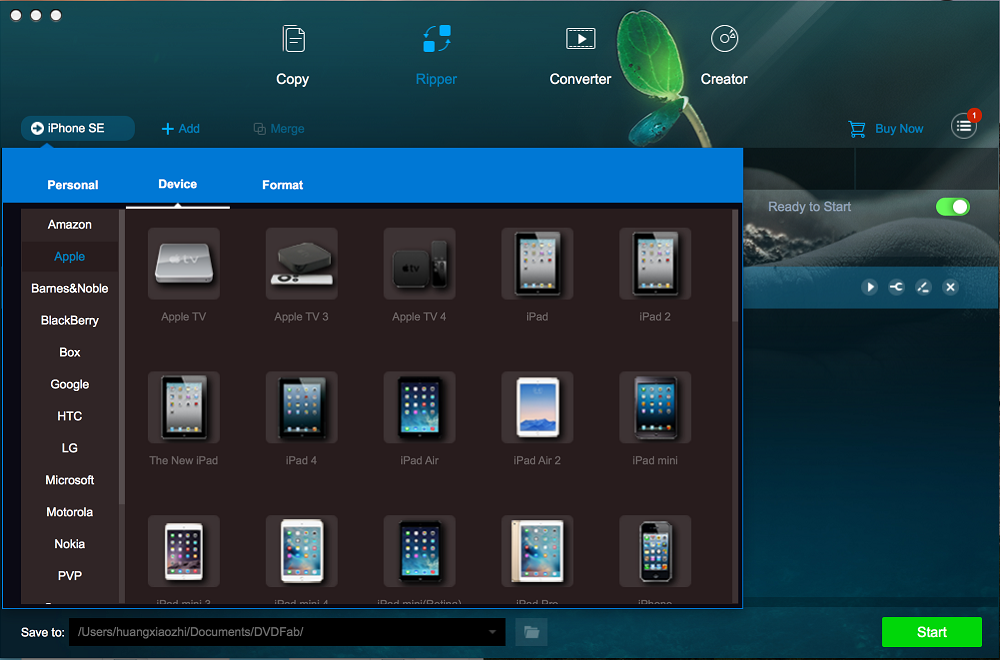Open the Copy module
Viewport: 1000px width, 660px height.
tap(293, 55)
